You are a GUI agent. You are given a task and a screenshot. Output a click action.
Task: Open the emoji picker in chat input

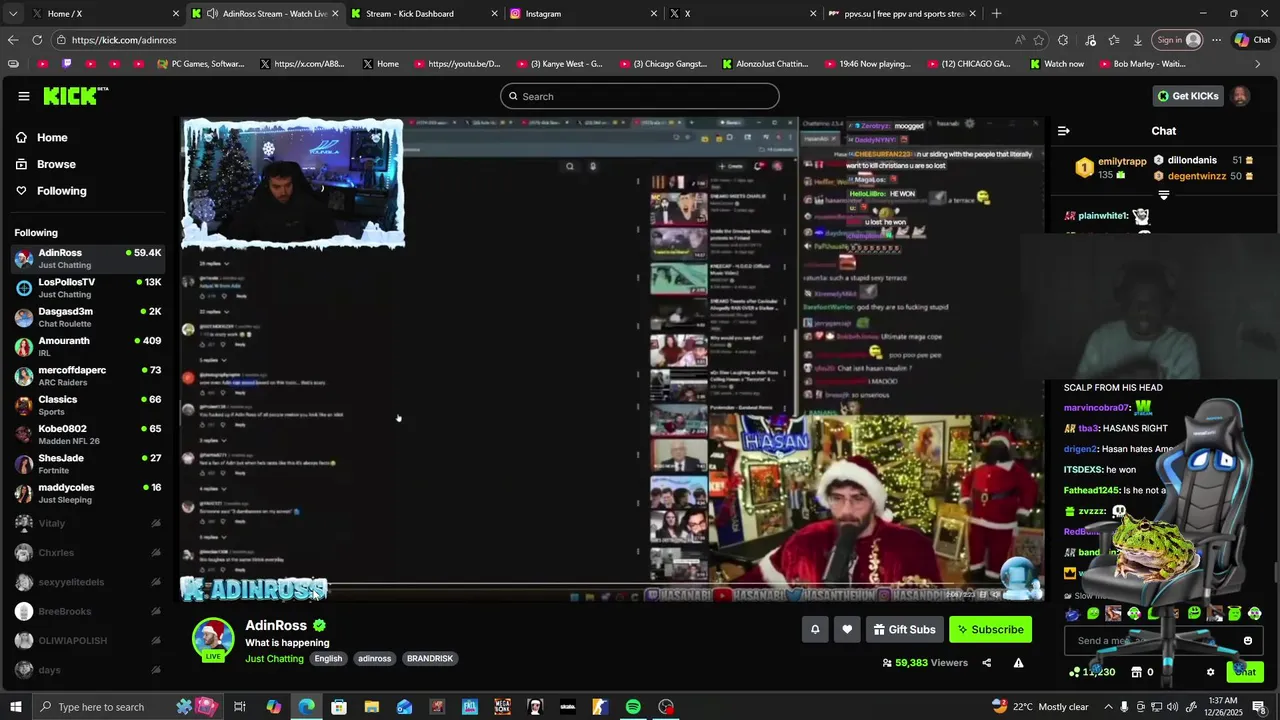click(1247, 641)
